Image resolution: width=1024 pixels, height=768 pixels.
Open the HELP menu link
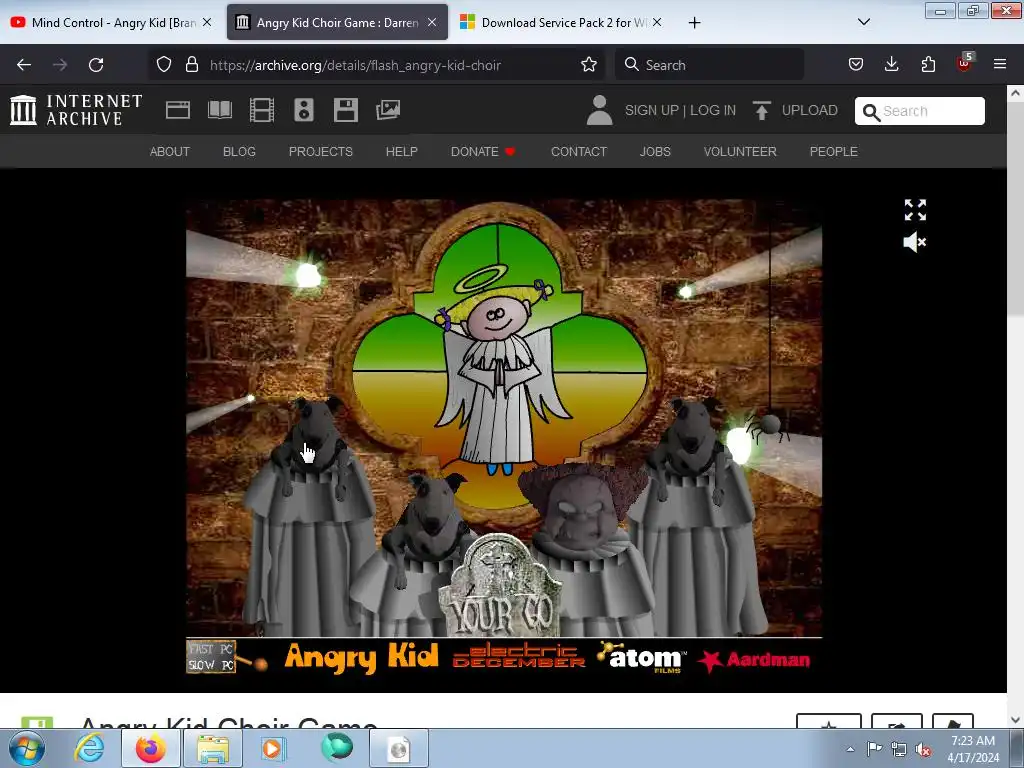402,152
